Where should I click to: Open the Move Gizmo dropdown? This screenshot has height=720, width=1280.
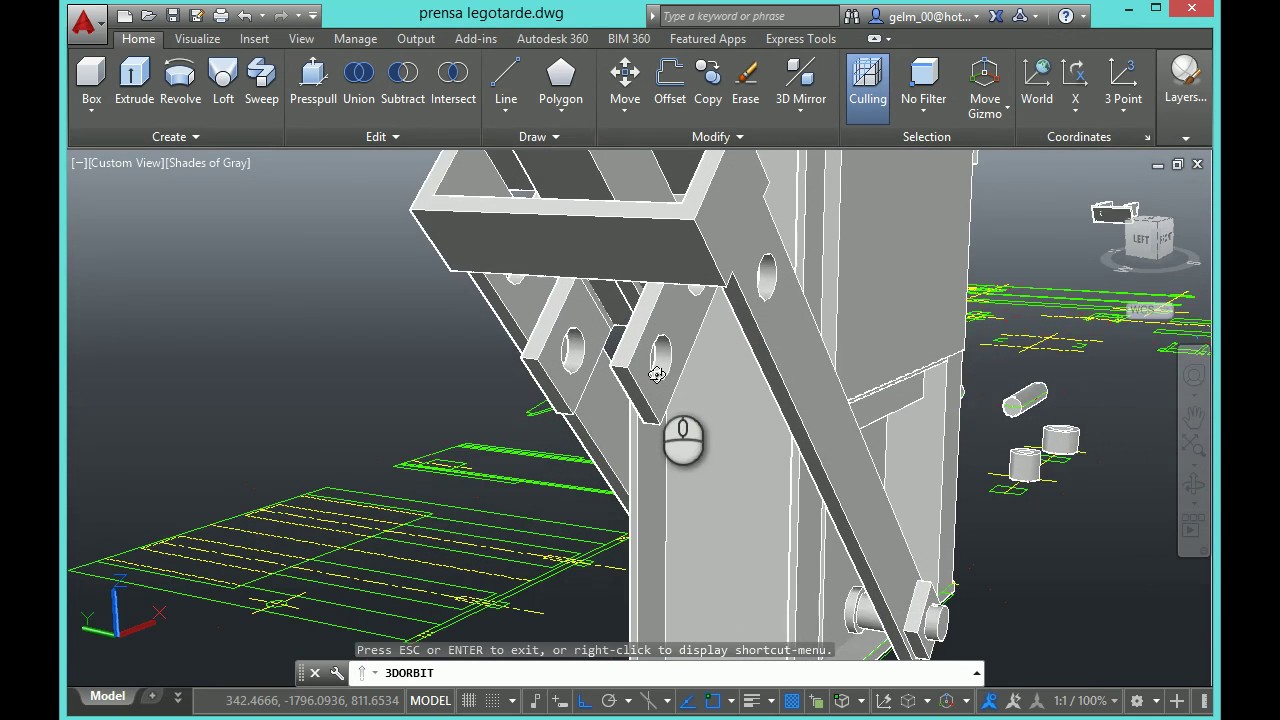pyautogui.click(x=985, y=89)
